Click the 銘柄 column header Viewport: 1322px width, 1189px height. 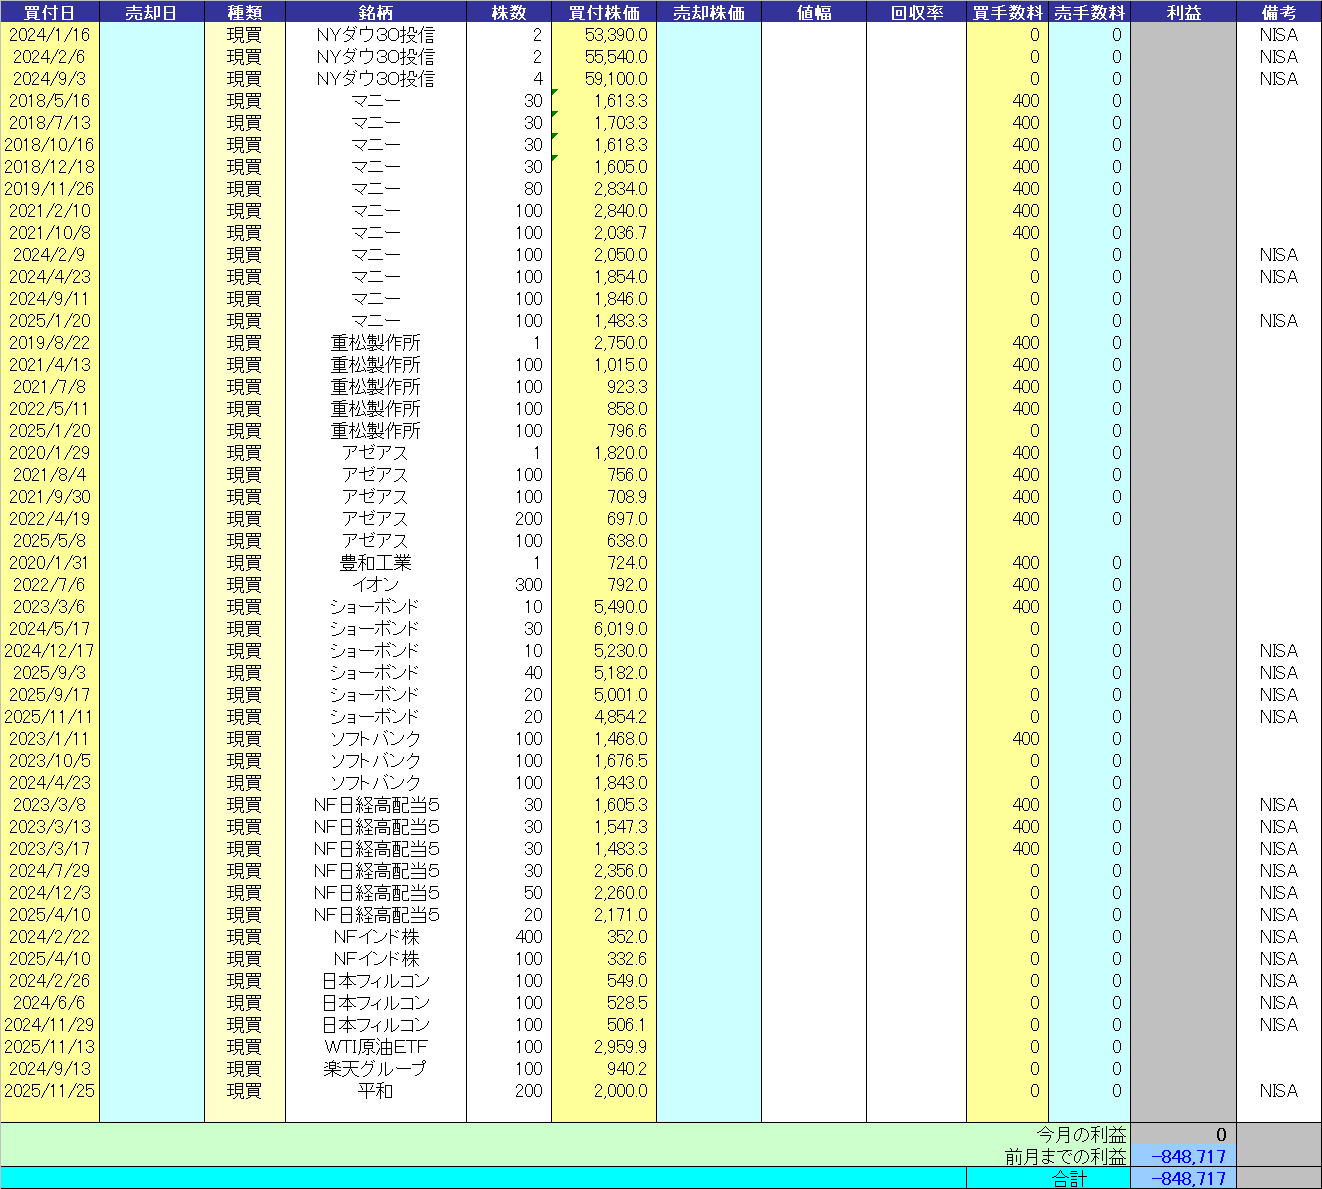click(375, 12)
